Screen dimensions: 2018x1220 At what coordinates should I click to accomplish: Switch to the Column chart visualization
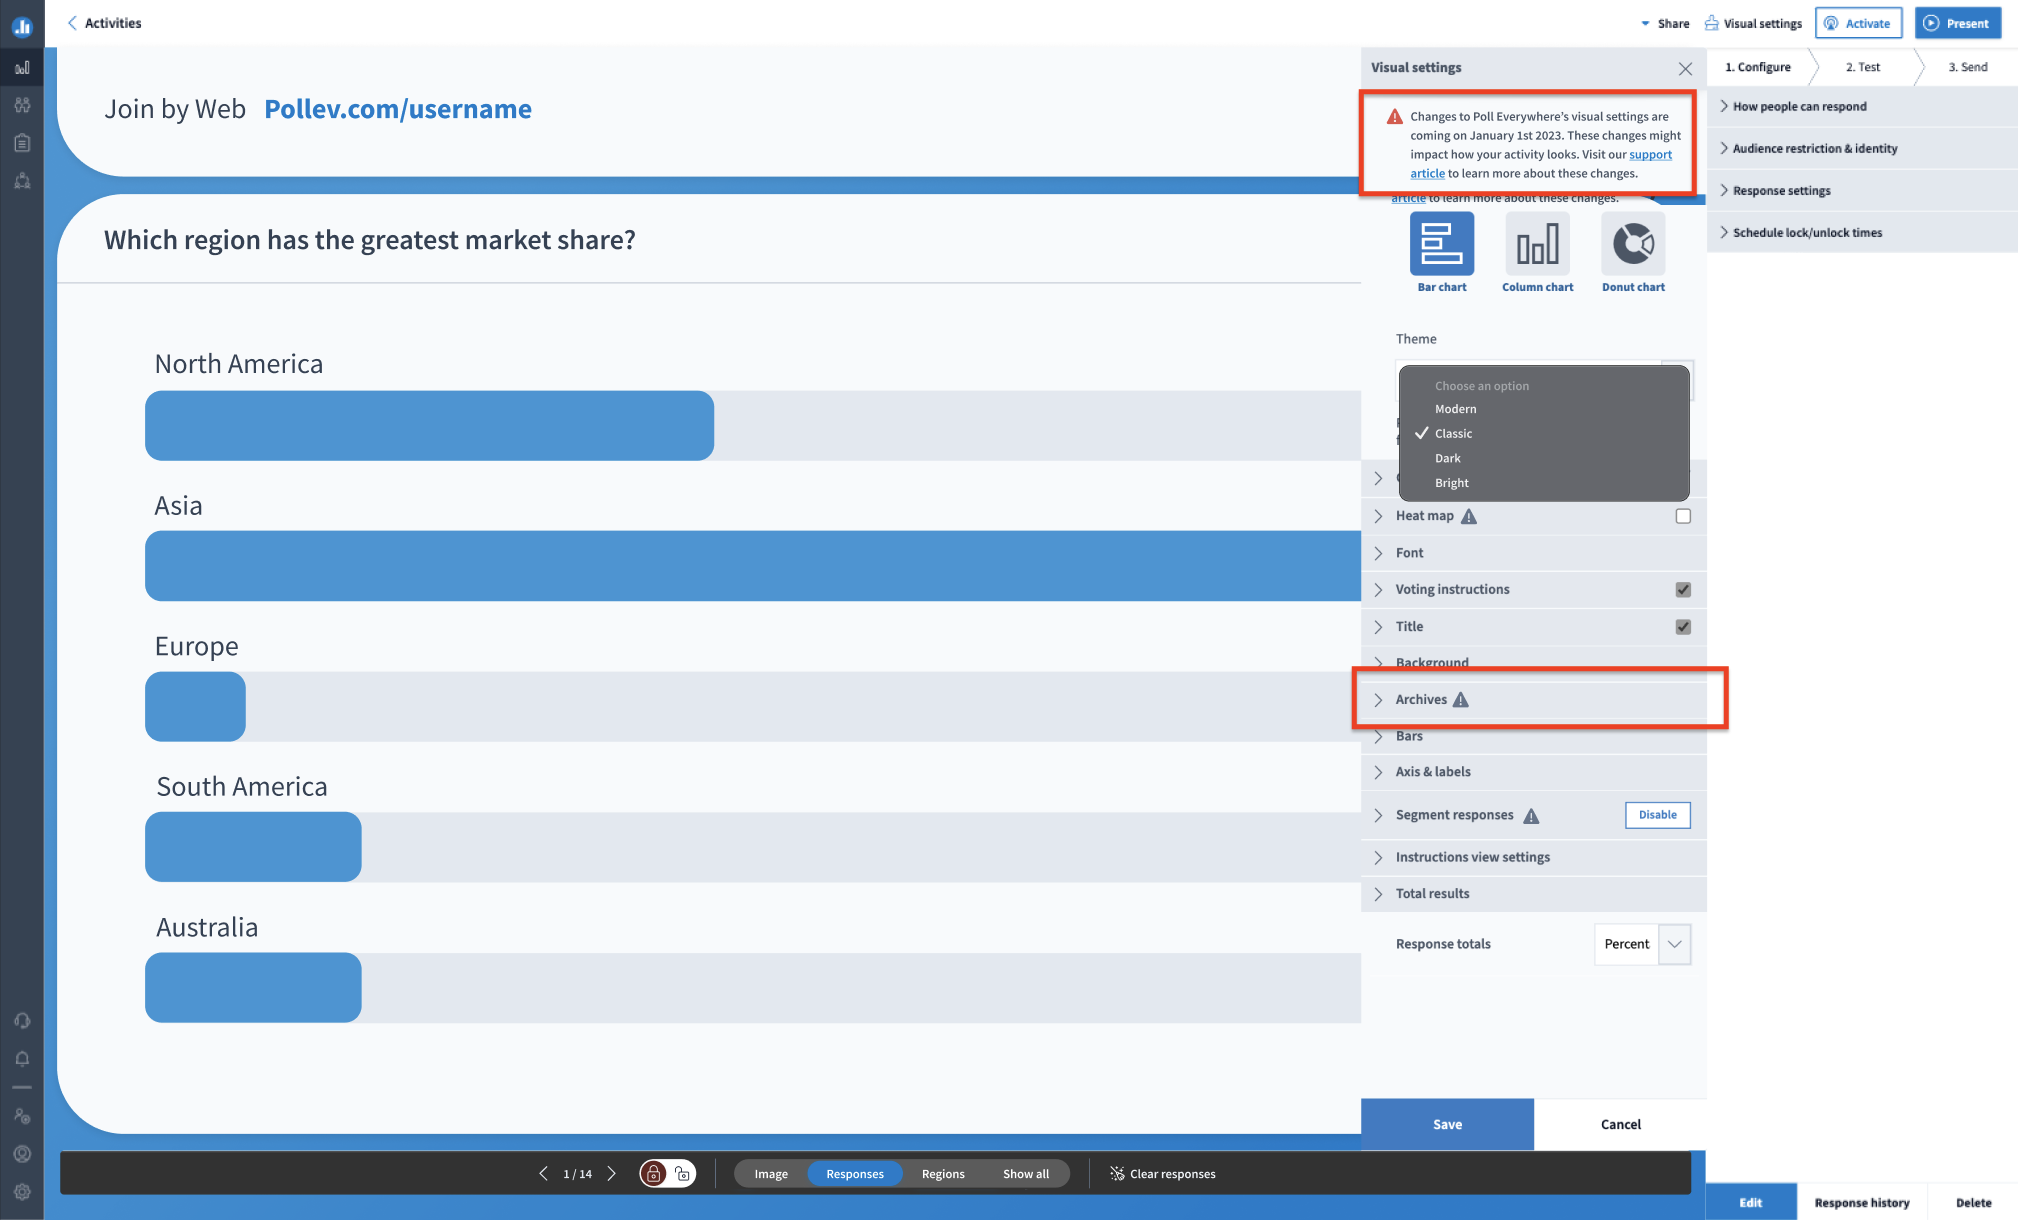tap(1537, 245)
